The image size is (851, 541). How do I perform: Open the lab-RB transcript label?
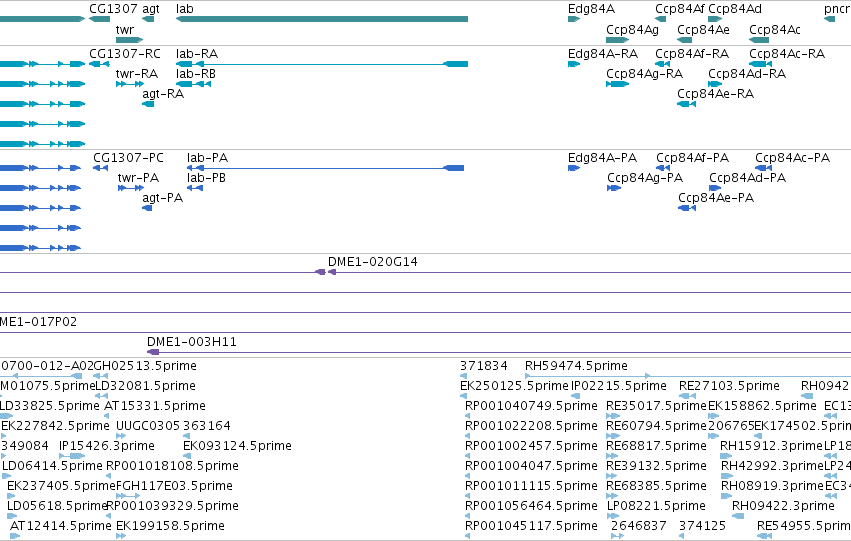point(195,73)
